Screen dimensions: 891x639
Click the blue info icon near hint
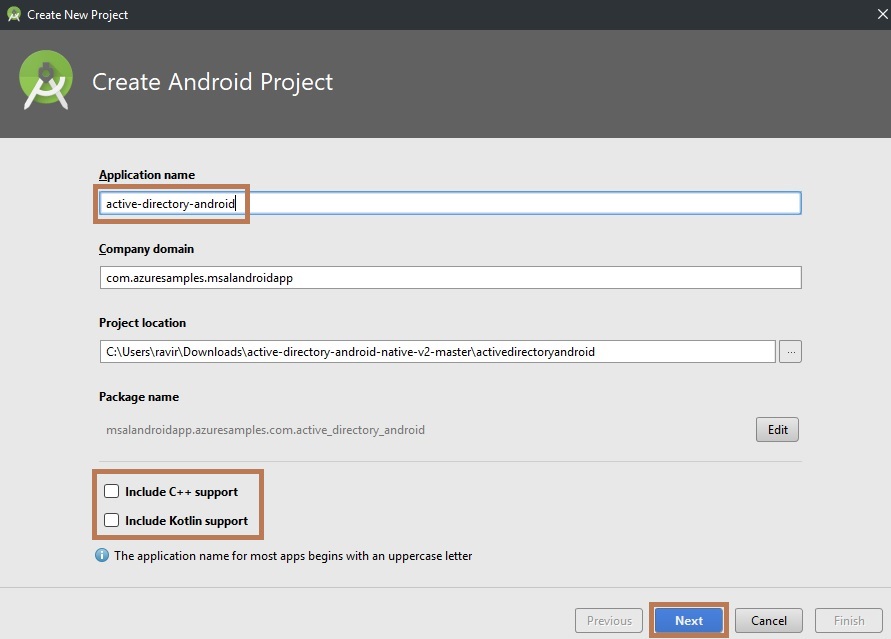(x=102, y=555)
